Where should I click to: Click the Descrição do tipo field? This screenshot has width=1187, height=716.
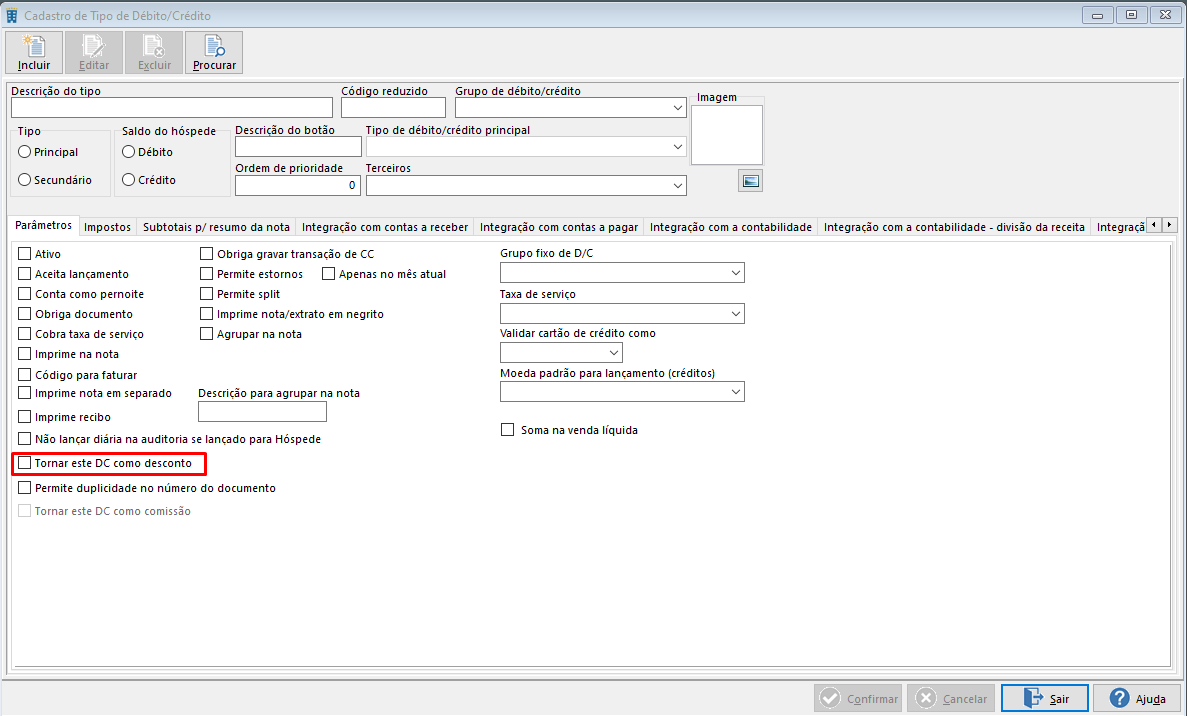point(172,108)
